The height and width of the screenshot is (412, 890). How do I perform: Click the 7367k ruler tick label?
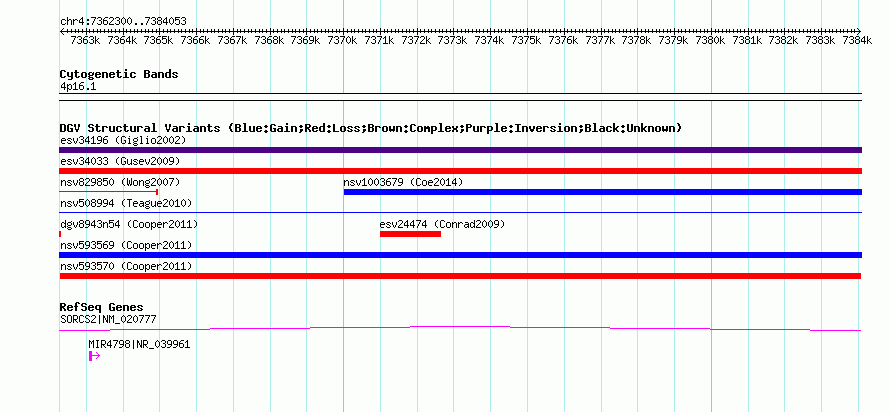[x=233, y=40]
